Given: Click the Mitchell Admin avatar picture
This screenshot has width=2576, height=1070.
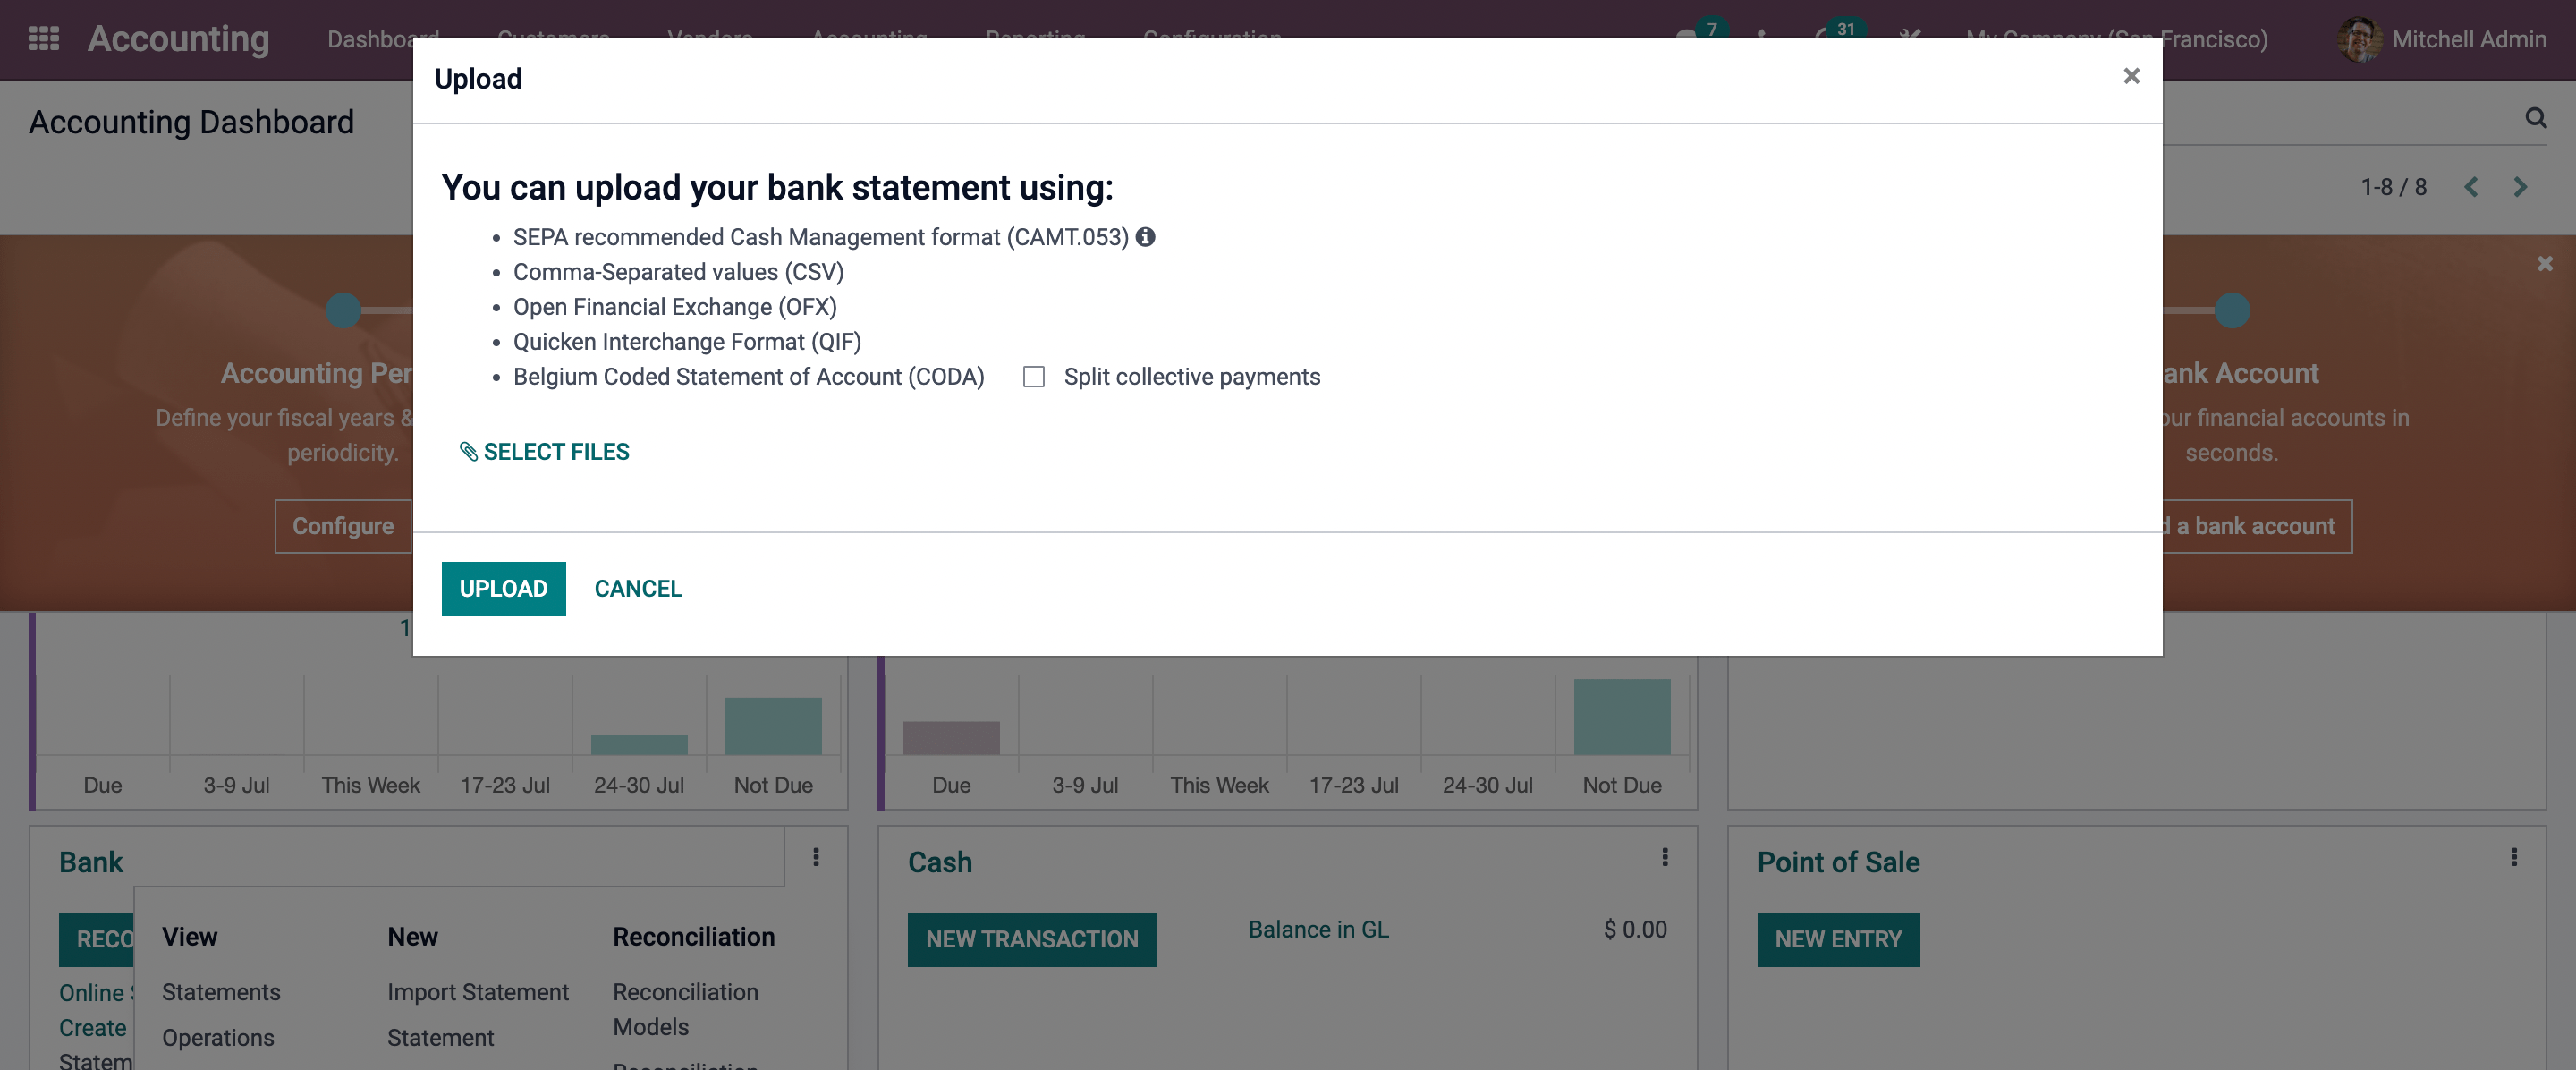Looking at the screenshot, I should pyautogui.click(x=2358, y=39).
